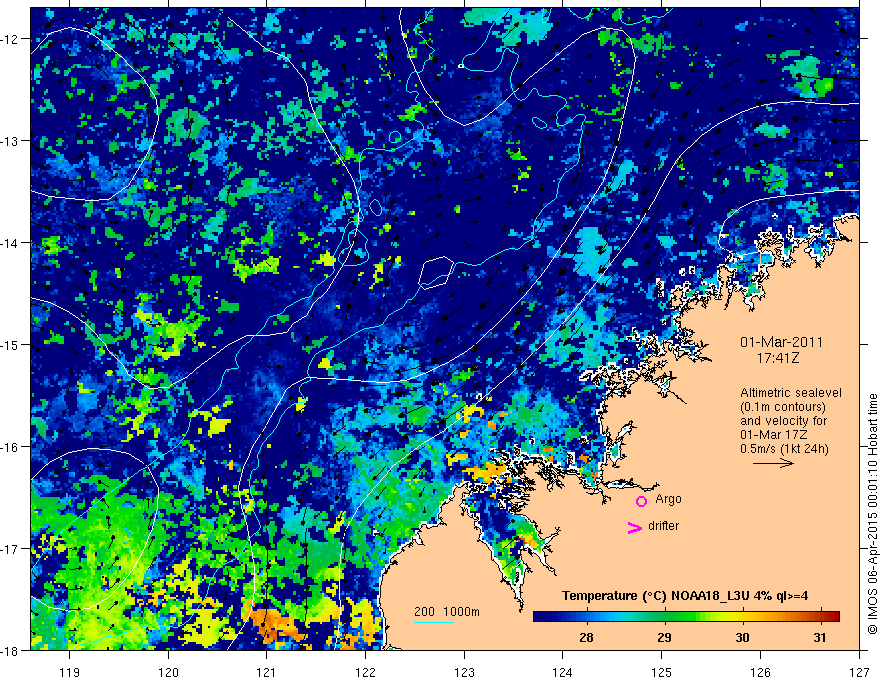The width and height of the screenshot is (880, 680).
Task: Click the '28' color bar label
Action: tap(586, 637)
